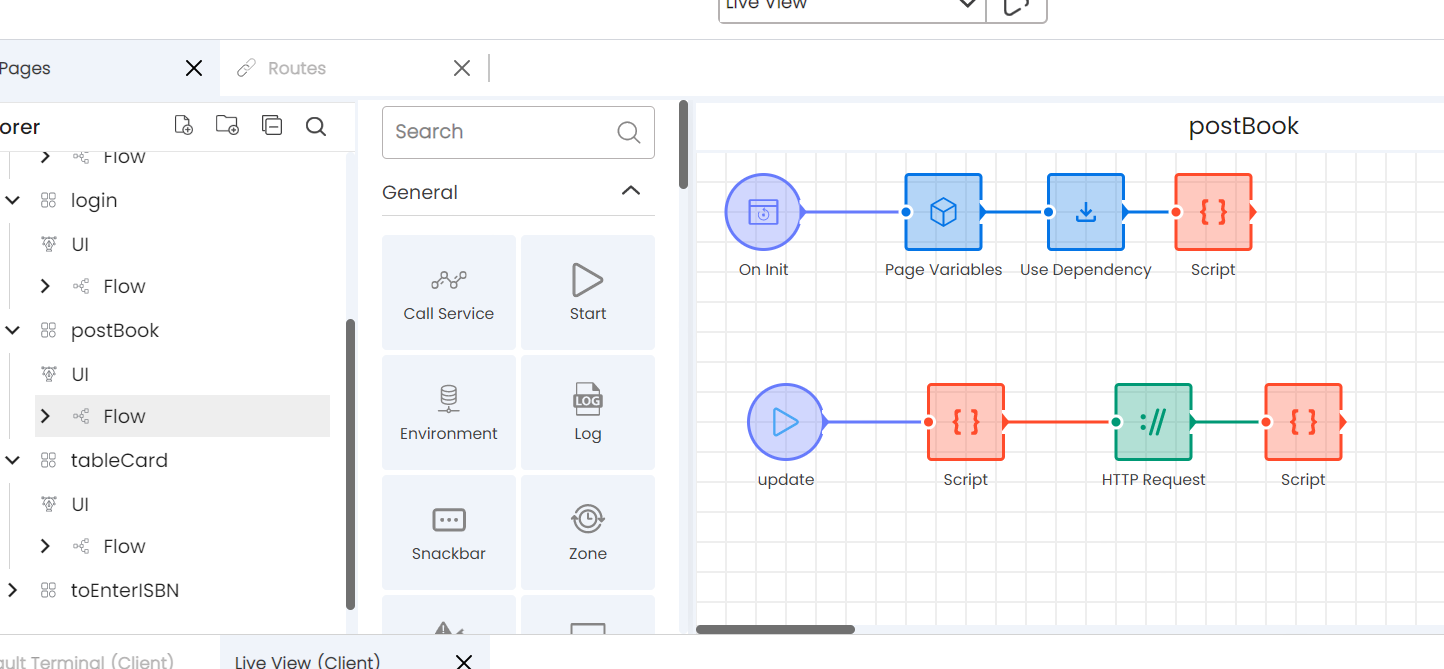
Task: Open the Live View dropdown
Action: pos(852,8)
